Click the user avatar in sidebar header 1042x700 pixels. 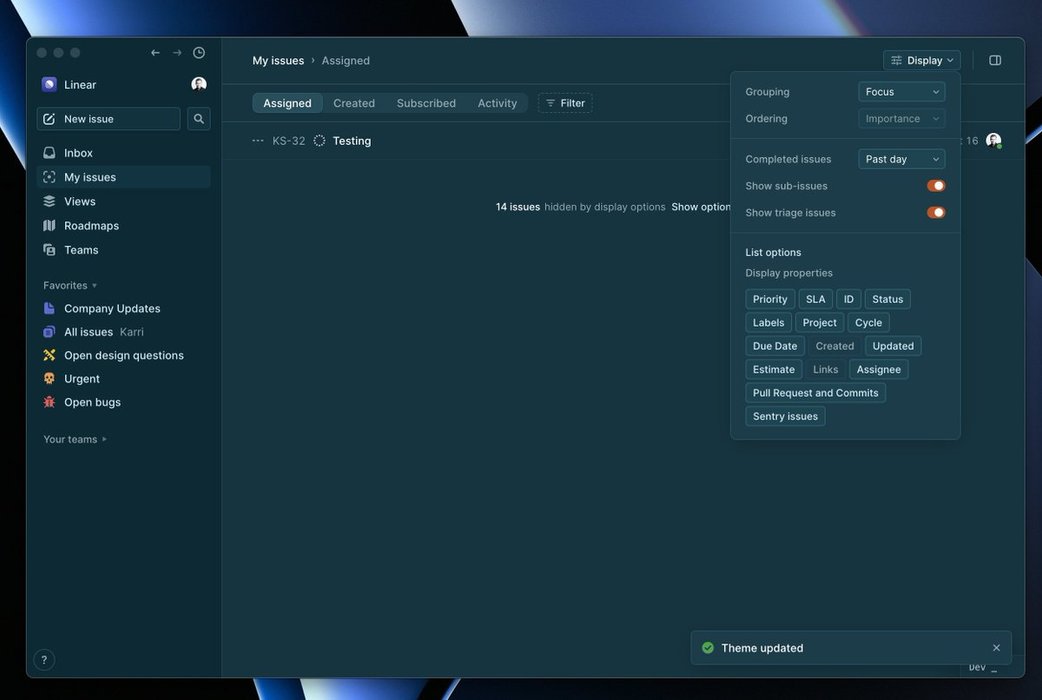(x=199, y=85)
